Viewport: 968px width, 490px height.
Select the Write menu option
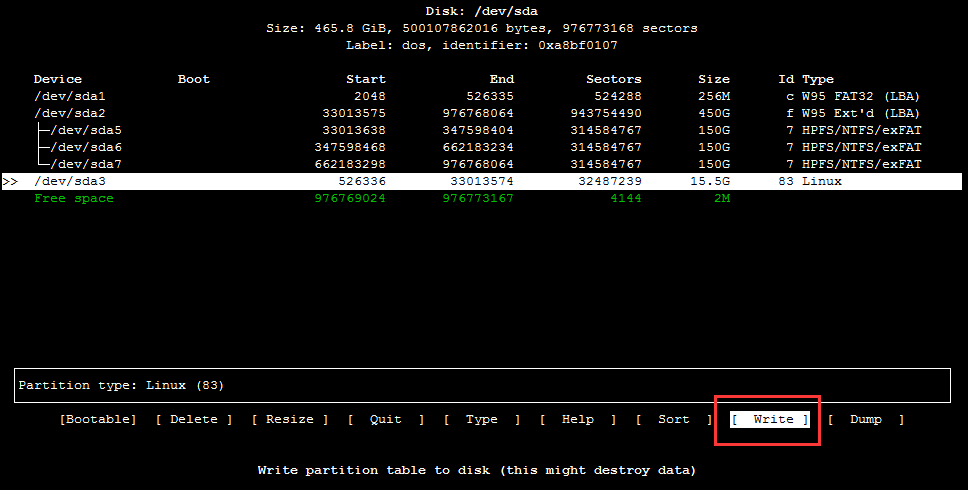click(x=769, y=420)
